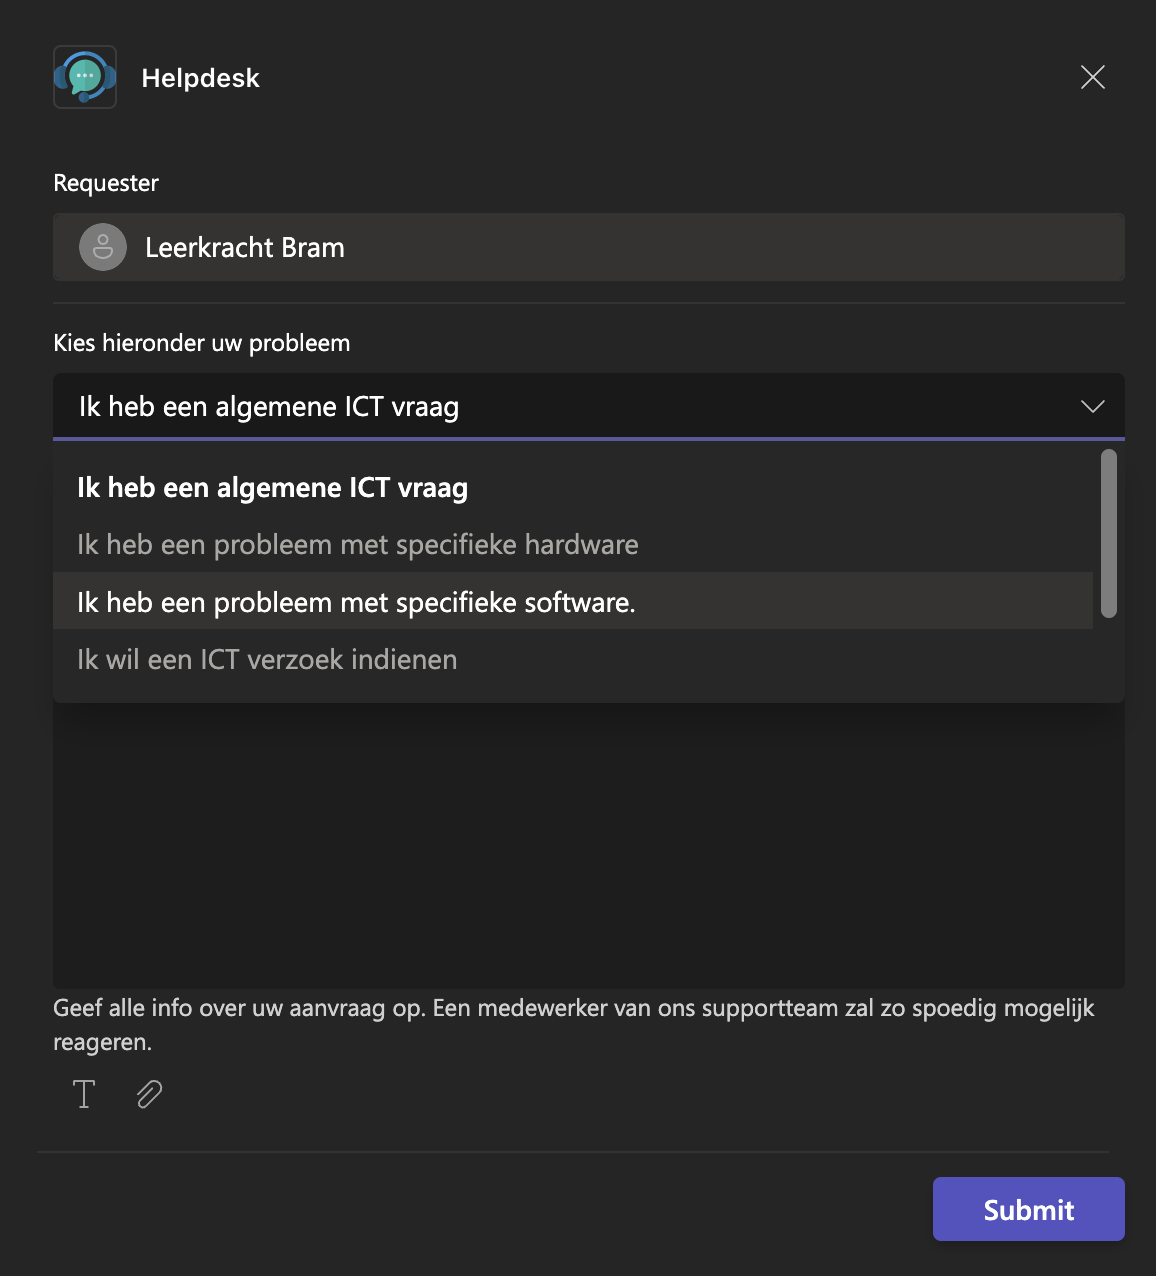
Task: Click the 'Requester' field label
Action: point(106,183)
